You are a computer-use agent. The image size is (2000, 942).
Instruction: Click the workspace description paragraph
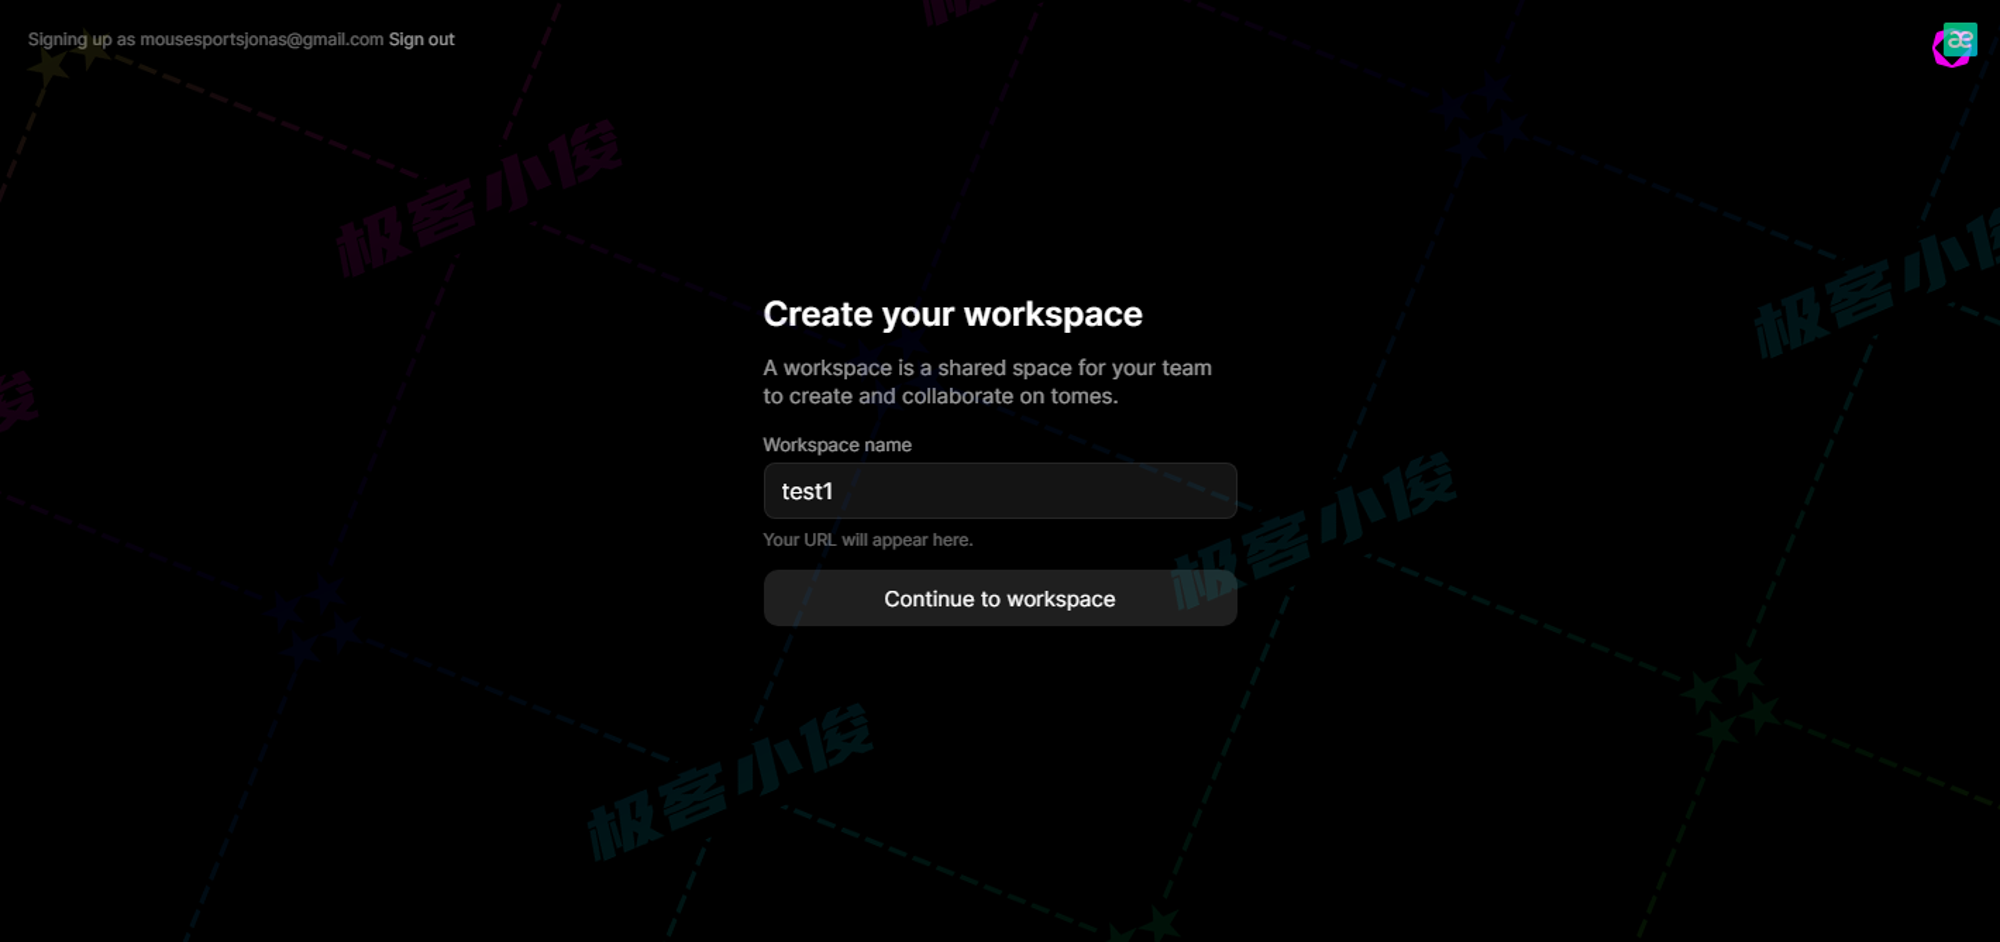click(x=987, y=382)
